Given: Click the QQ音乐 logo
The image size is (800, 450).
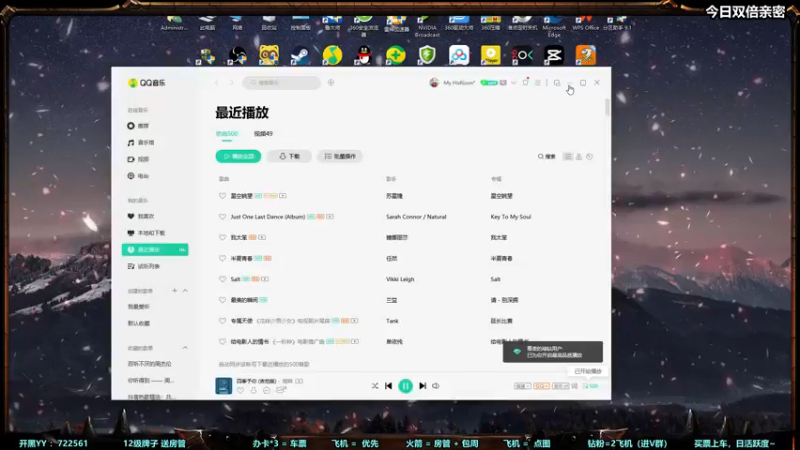Looking at the screenshot, I should [146, 83].
